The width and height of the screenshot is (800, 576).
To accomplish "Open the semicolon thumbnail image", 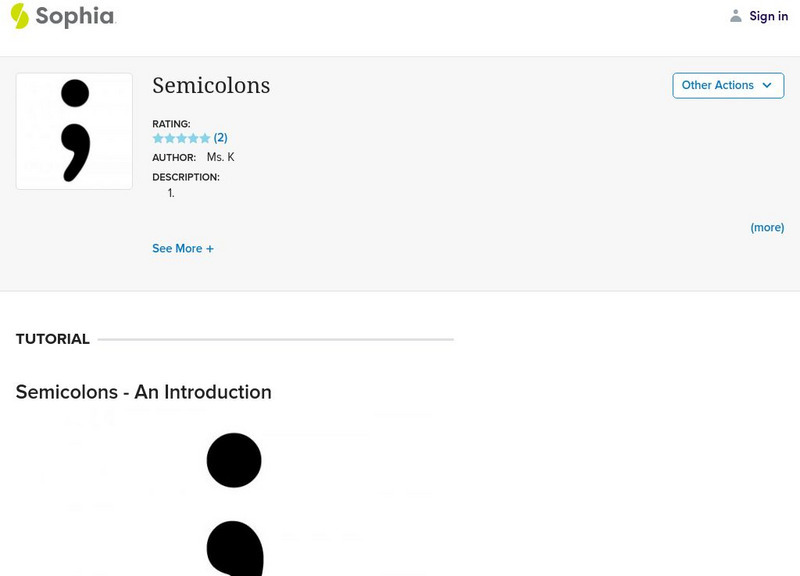I will pos(74,131).
